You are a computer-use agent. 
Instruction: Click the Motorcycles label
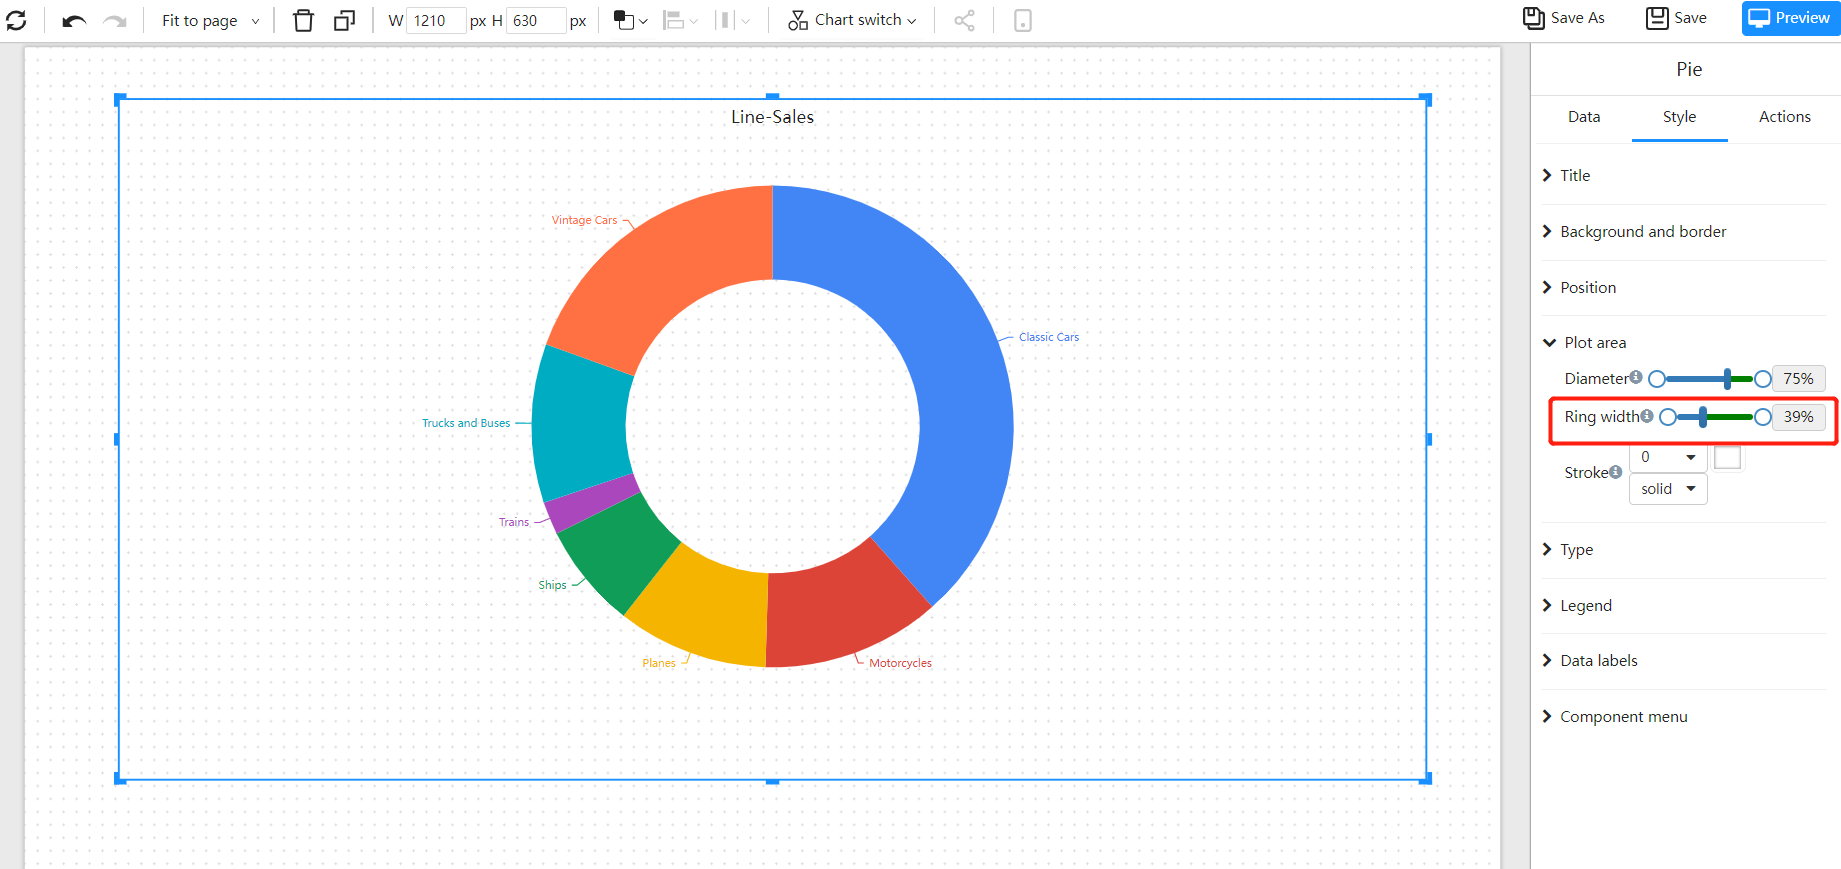[900, 663]
